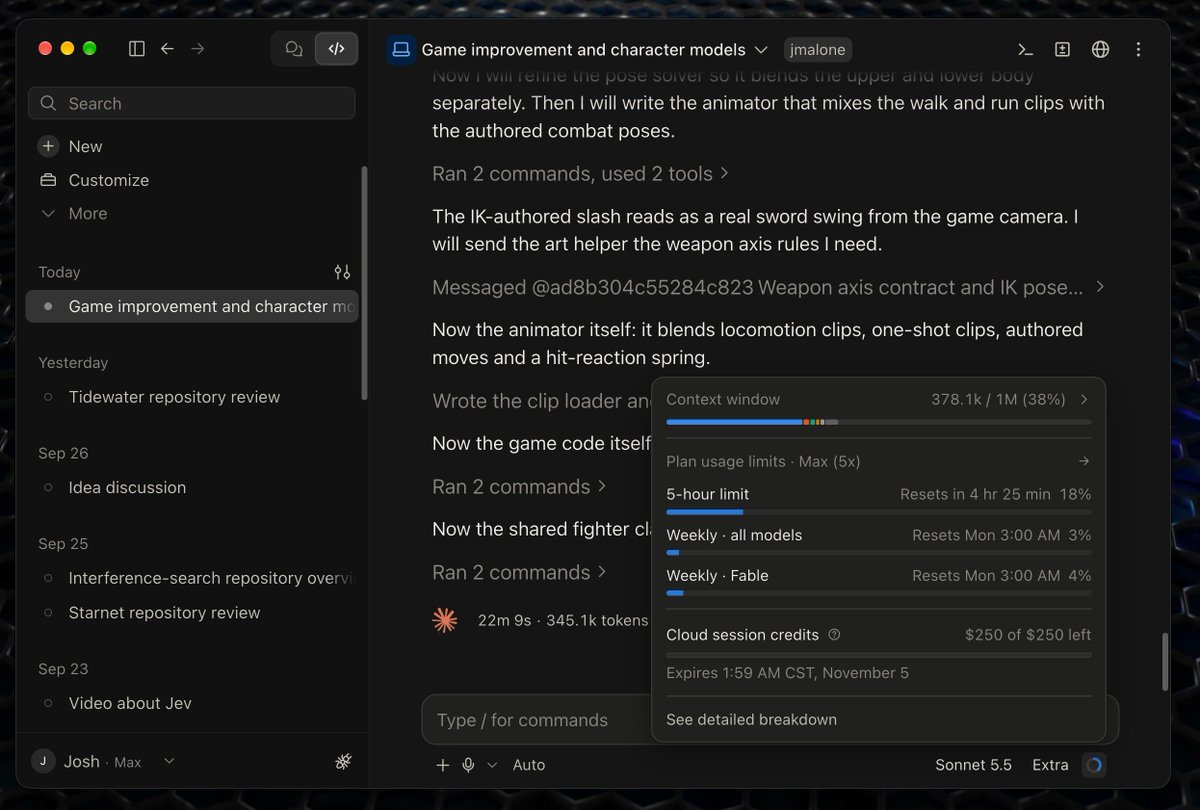The height and width of the screenshot is (810, 1200).
Task: Click the jmalone badge
Action: tap(818, 50)
